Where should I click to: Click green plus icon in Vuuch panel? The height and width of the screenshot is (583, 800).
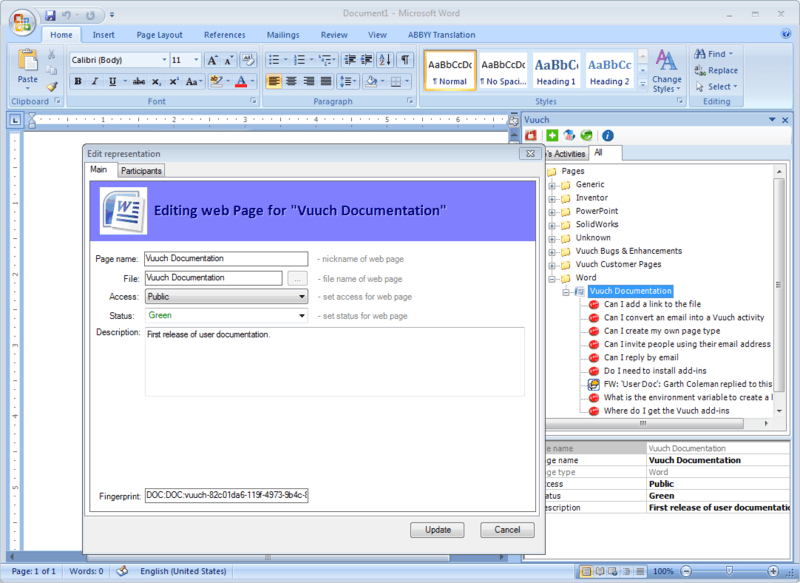click(552, 136)
